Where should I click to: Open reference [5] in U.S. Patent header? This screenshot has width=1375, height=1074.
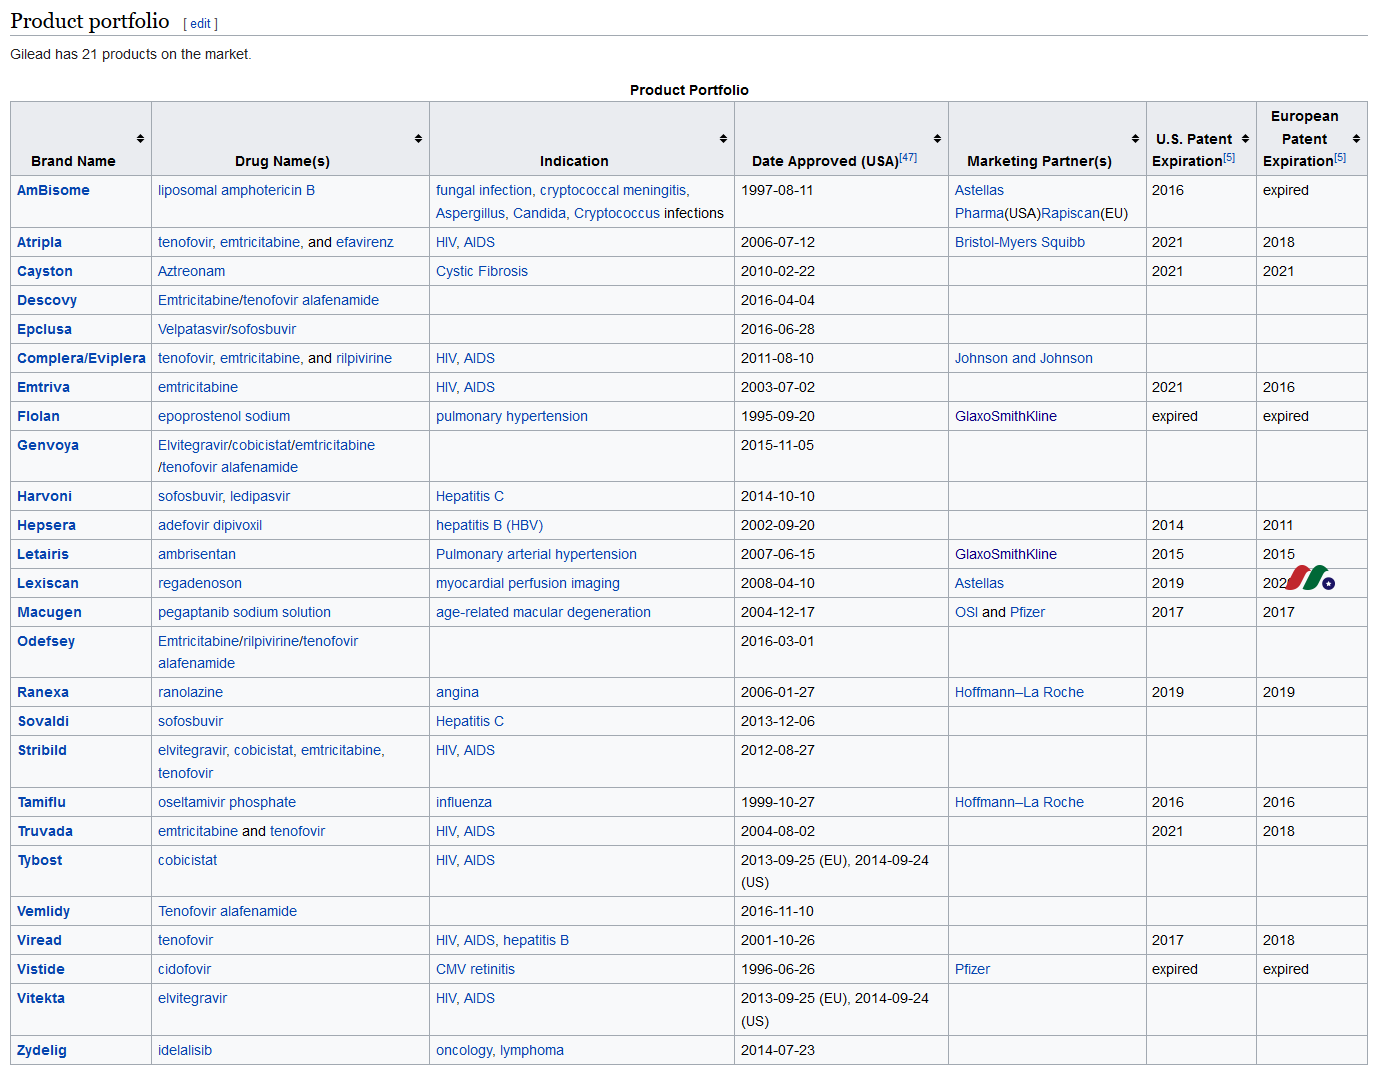click(1229, 157)
